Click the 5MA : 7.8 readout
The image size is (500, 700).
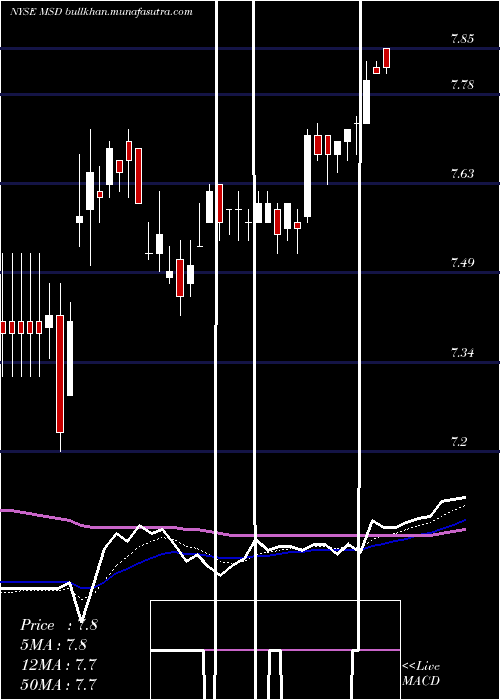(54, 644)
